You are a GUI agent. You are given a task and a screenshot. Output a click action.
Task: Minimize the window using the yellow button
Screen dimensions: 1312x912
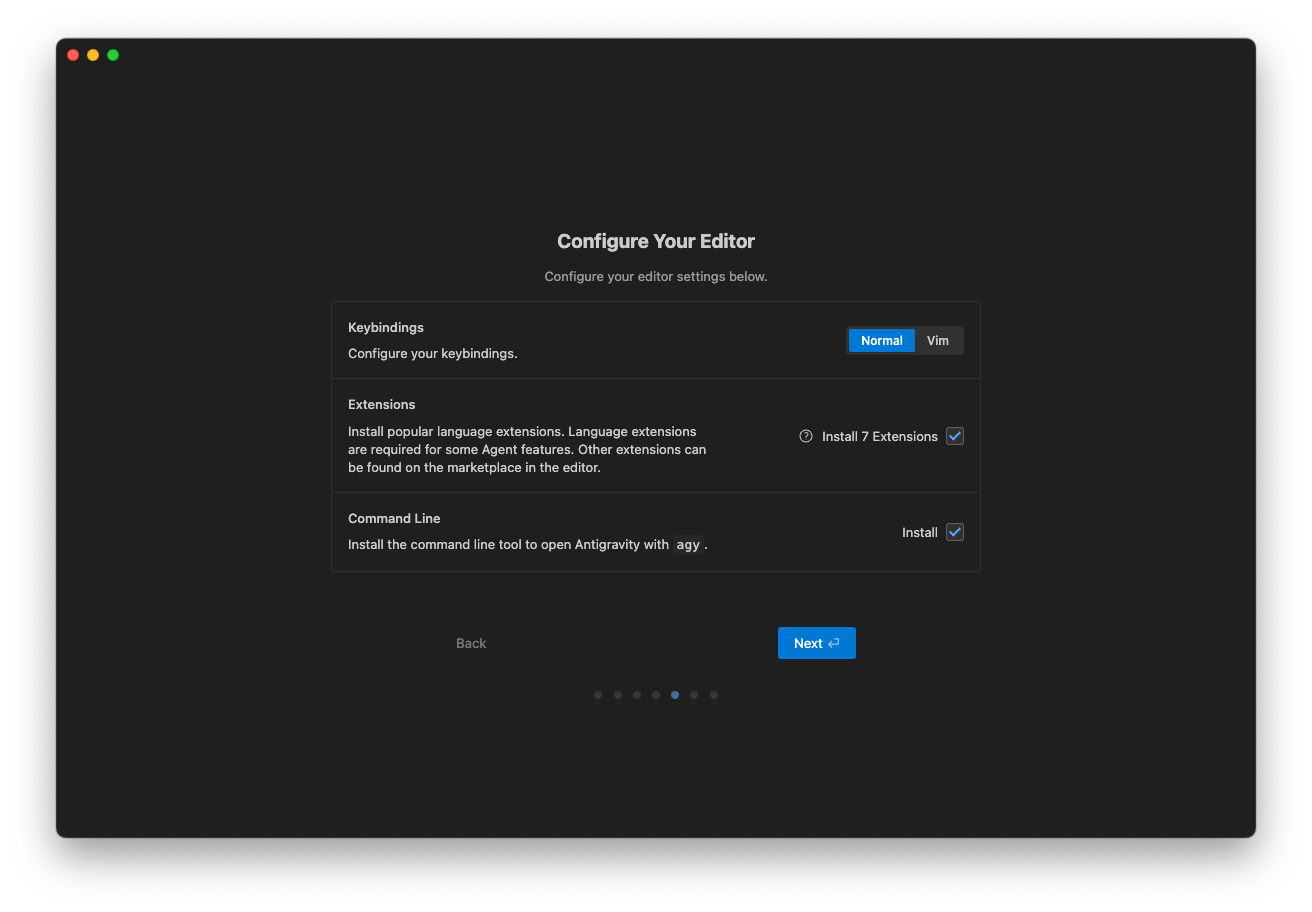[93, 55]
